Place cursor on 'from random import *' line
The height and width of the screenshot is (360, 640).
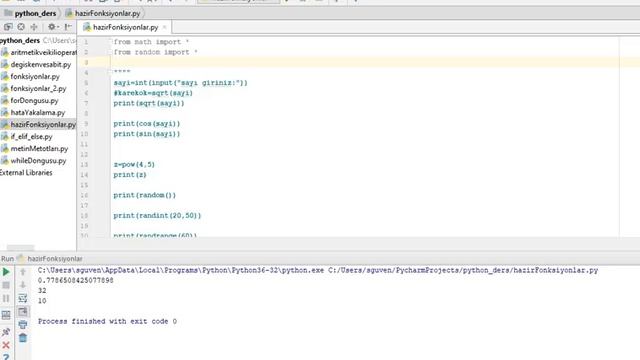tap(156, 52)
